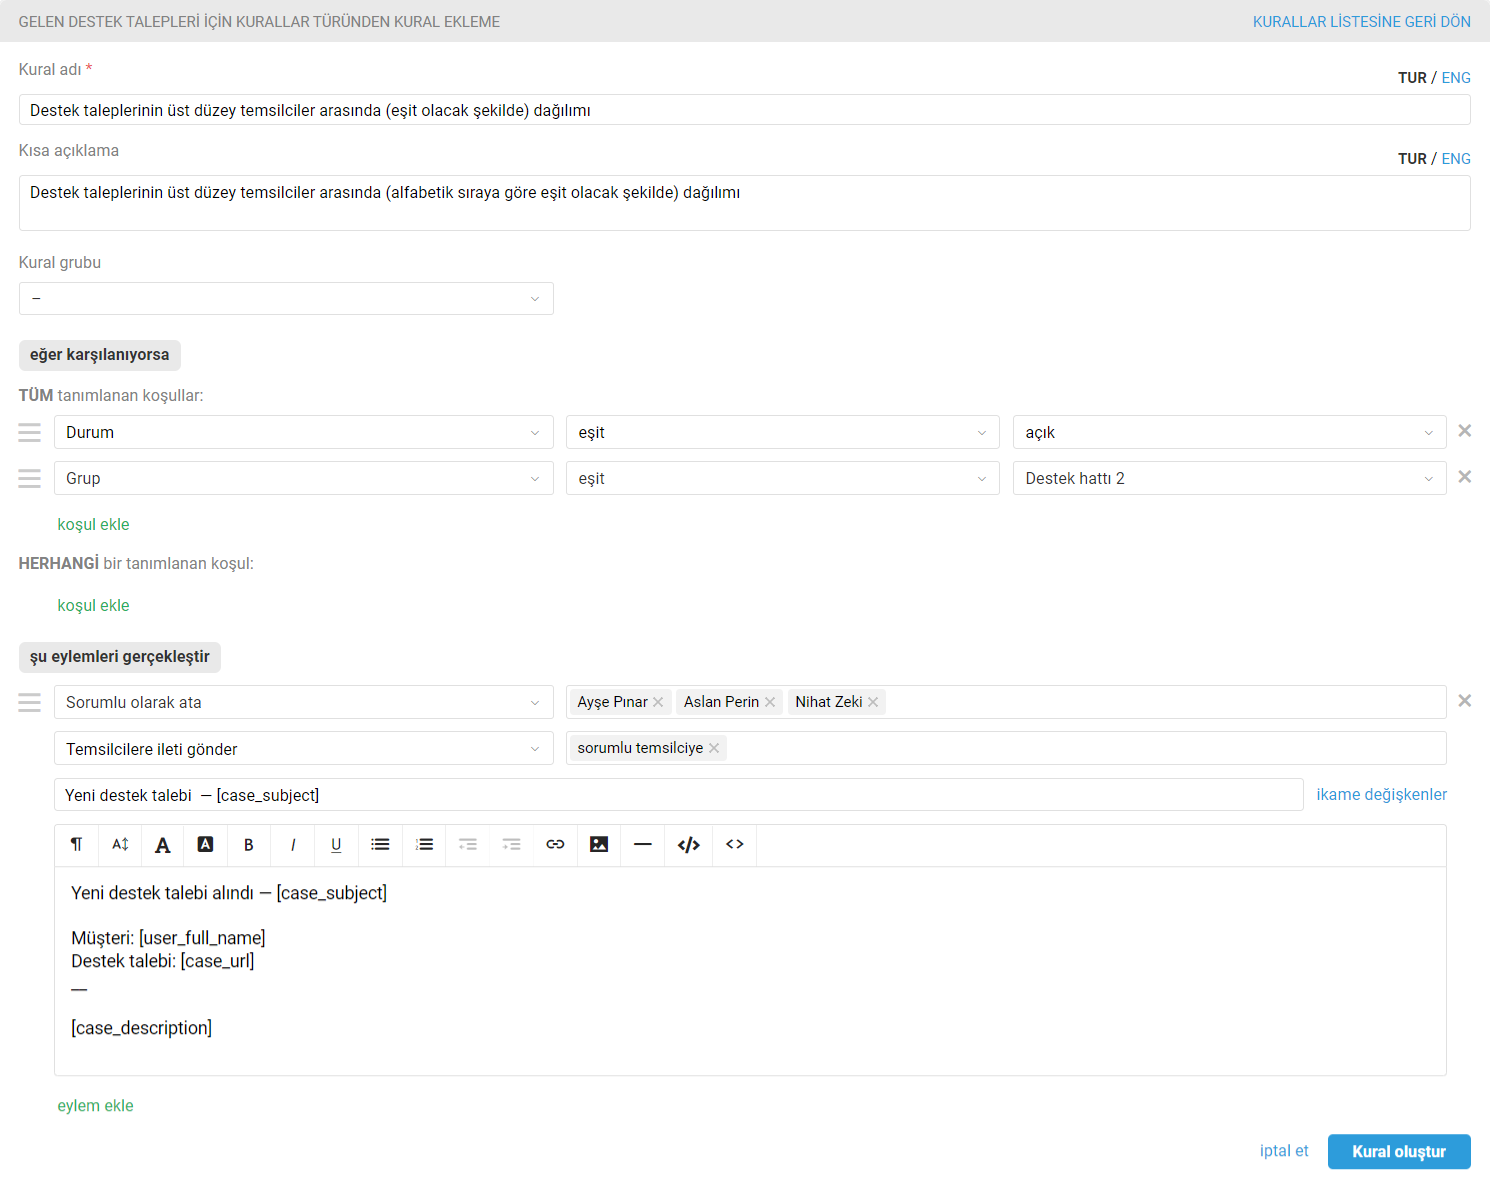Remove Aslan Perin from assignees
Viewport: 1490px width, 1188px height.
tap(770, 702)
